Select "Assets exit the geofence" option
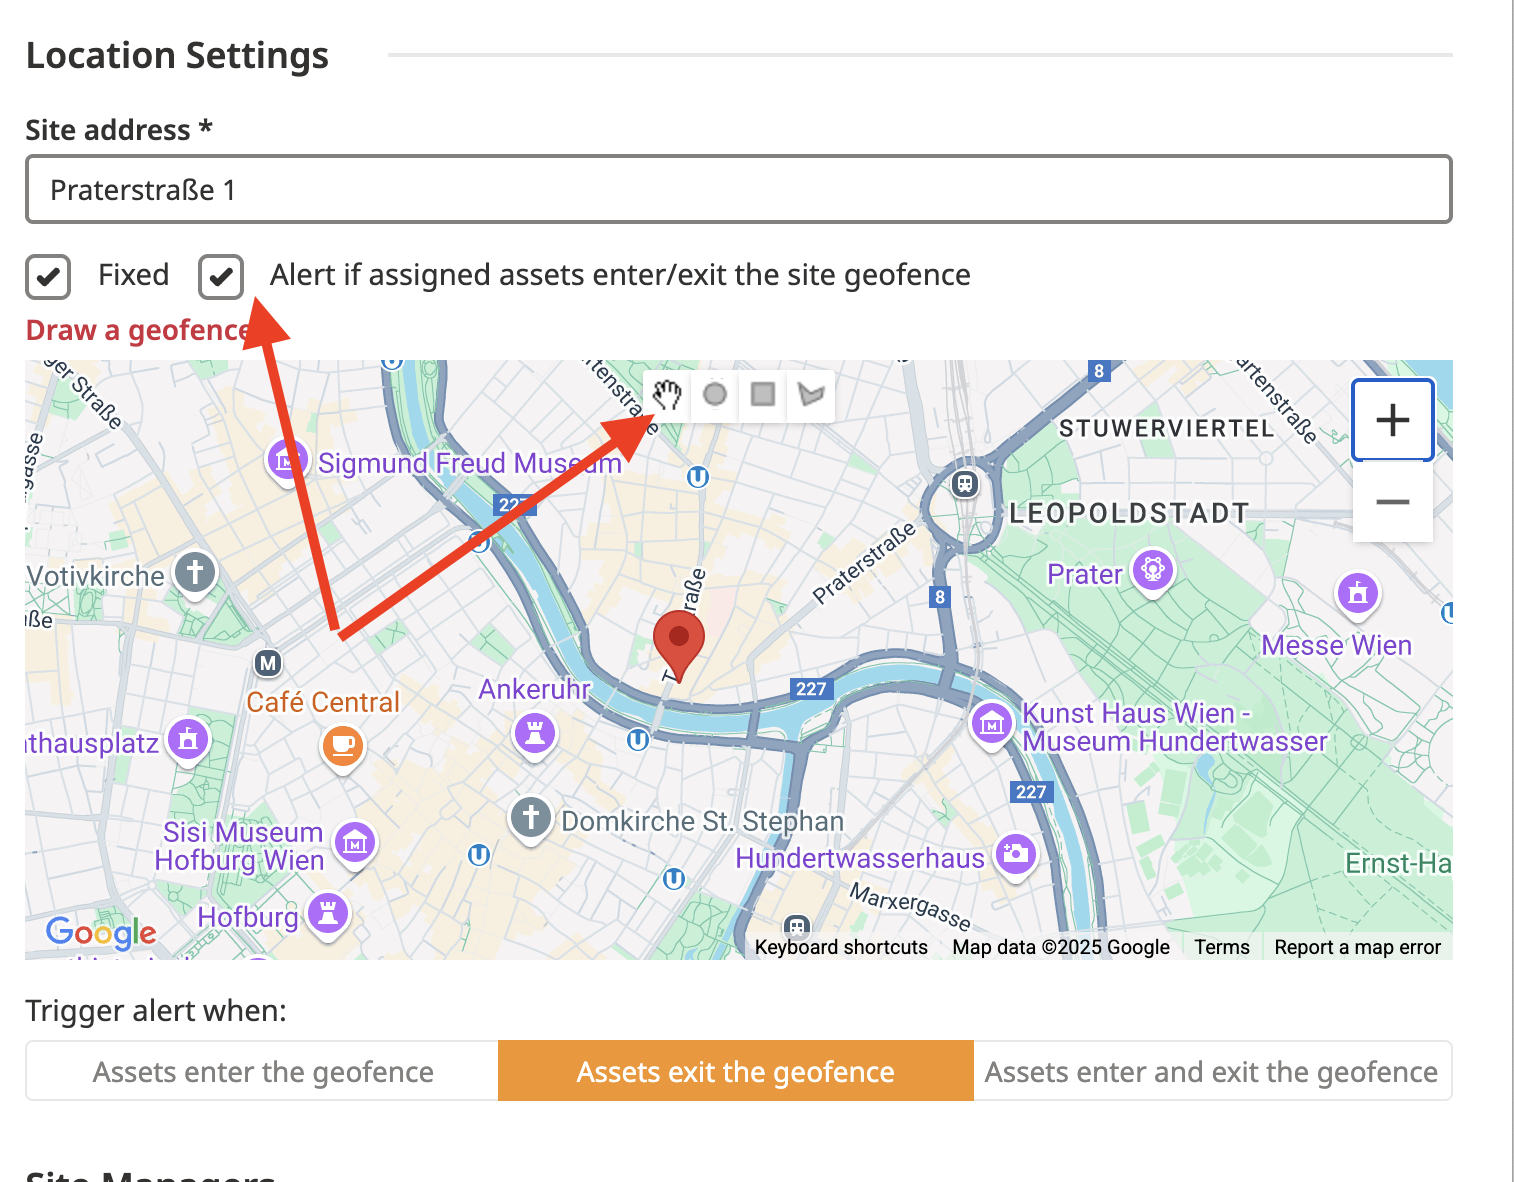 click(735, 1071)
